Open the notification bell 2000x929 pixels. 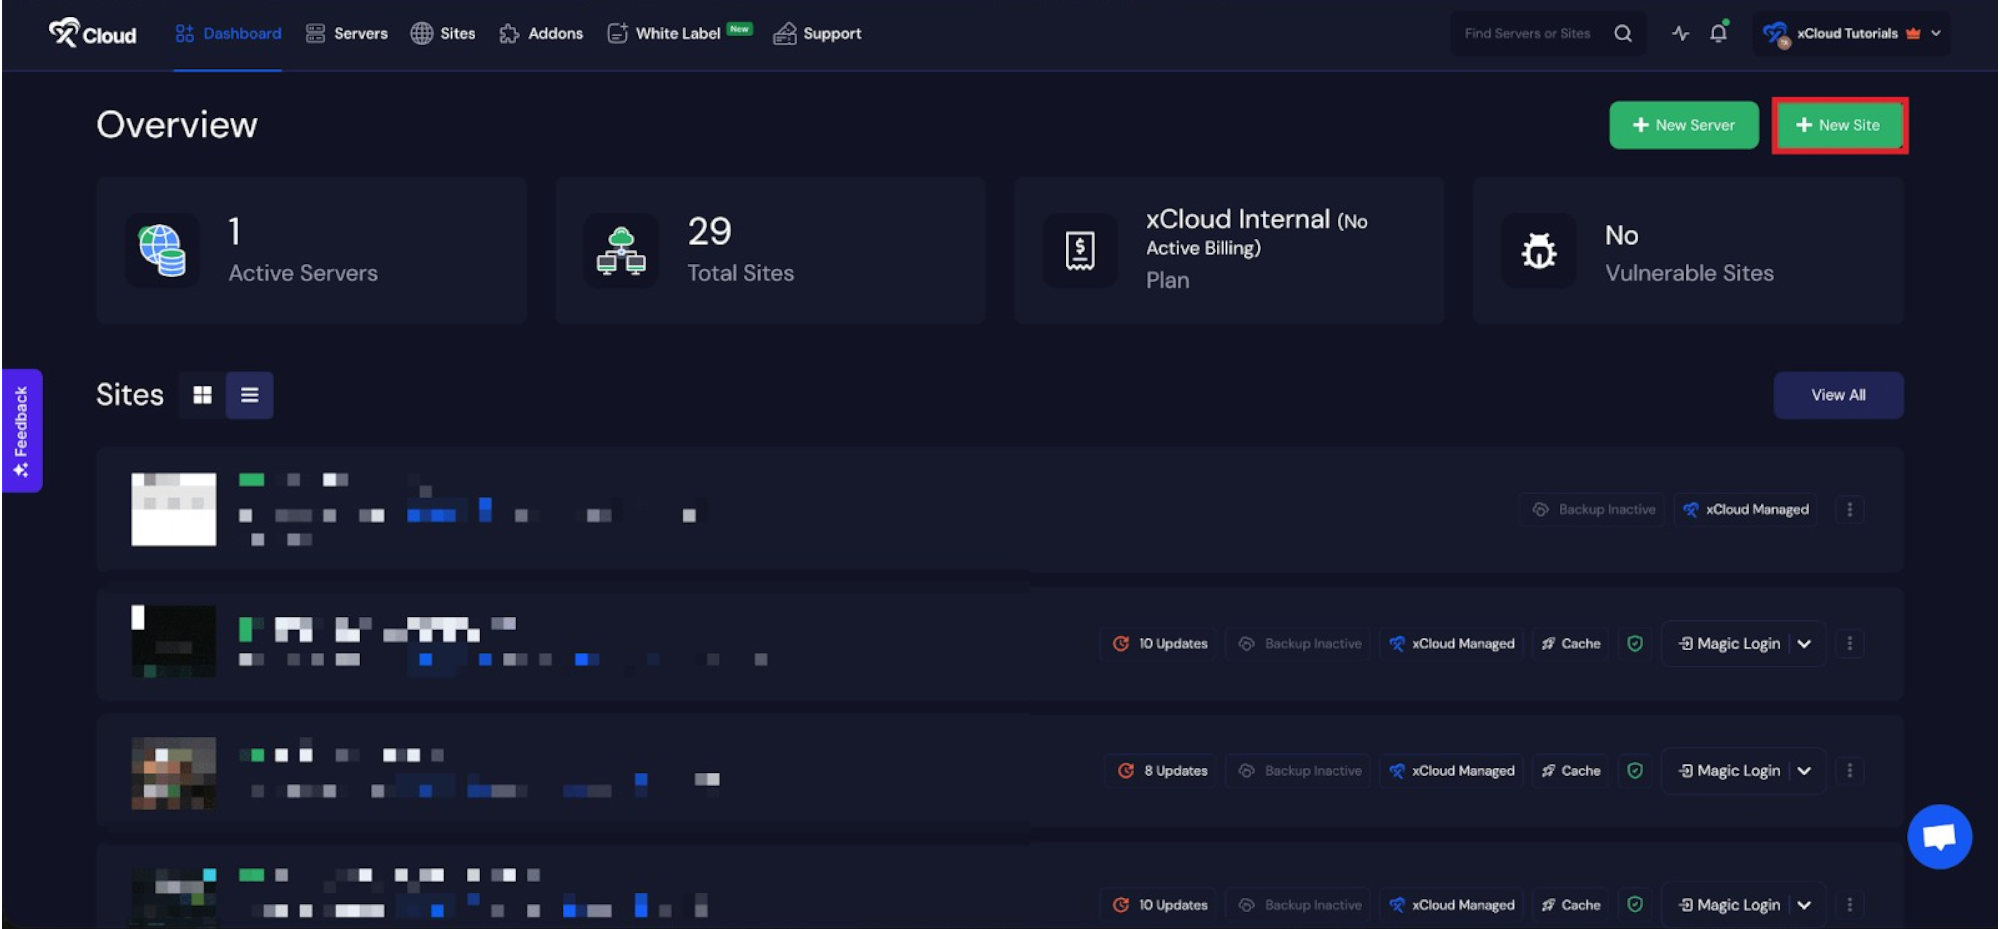pos(1719,33)
